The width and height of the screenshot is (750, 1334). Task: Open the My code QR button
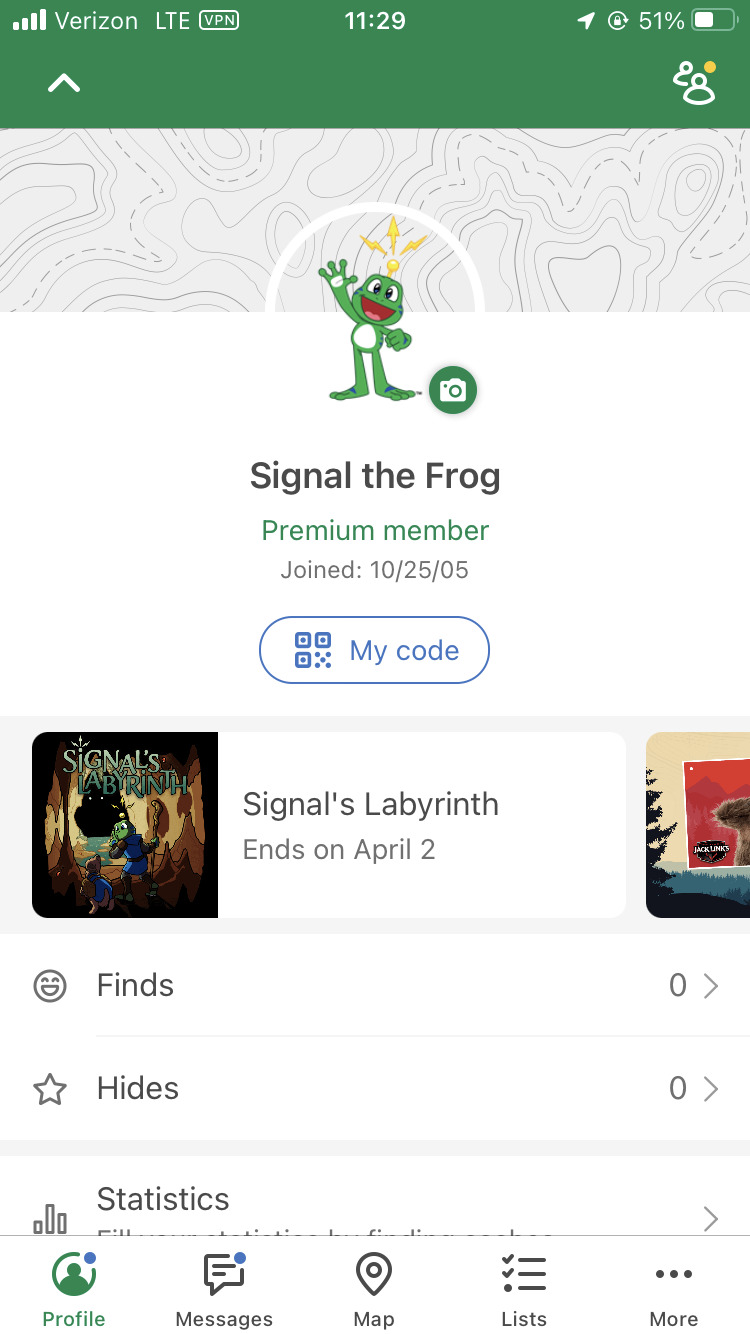(374, 650)
